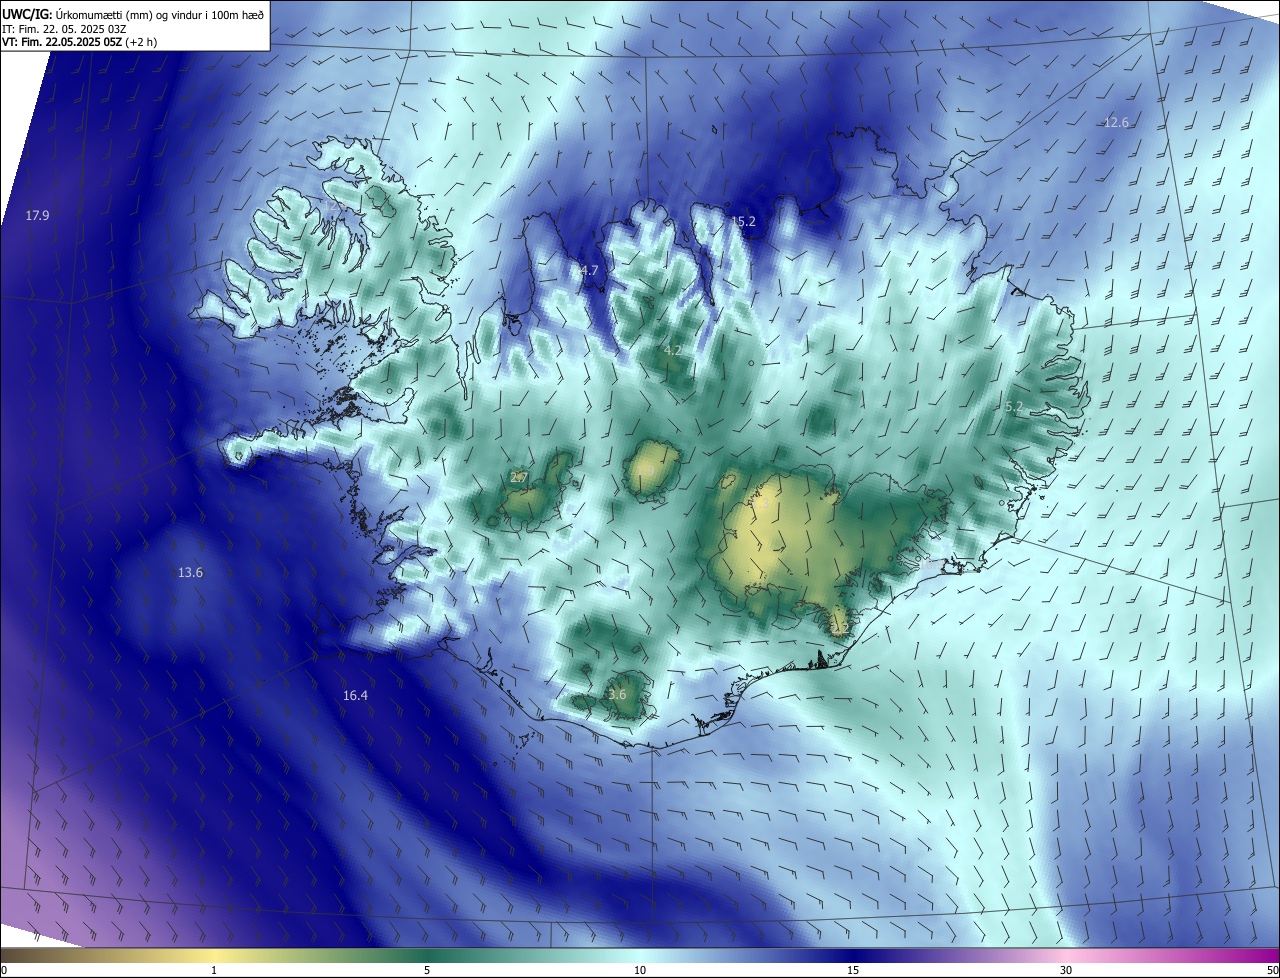
Task: Click the colorbar tick label 10
Action: [x=640, y=970]
